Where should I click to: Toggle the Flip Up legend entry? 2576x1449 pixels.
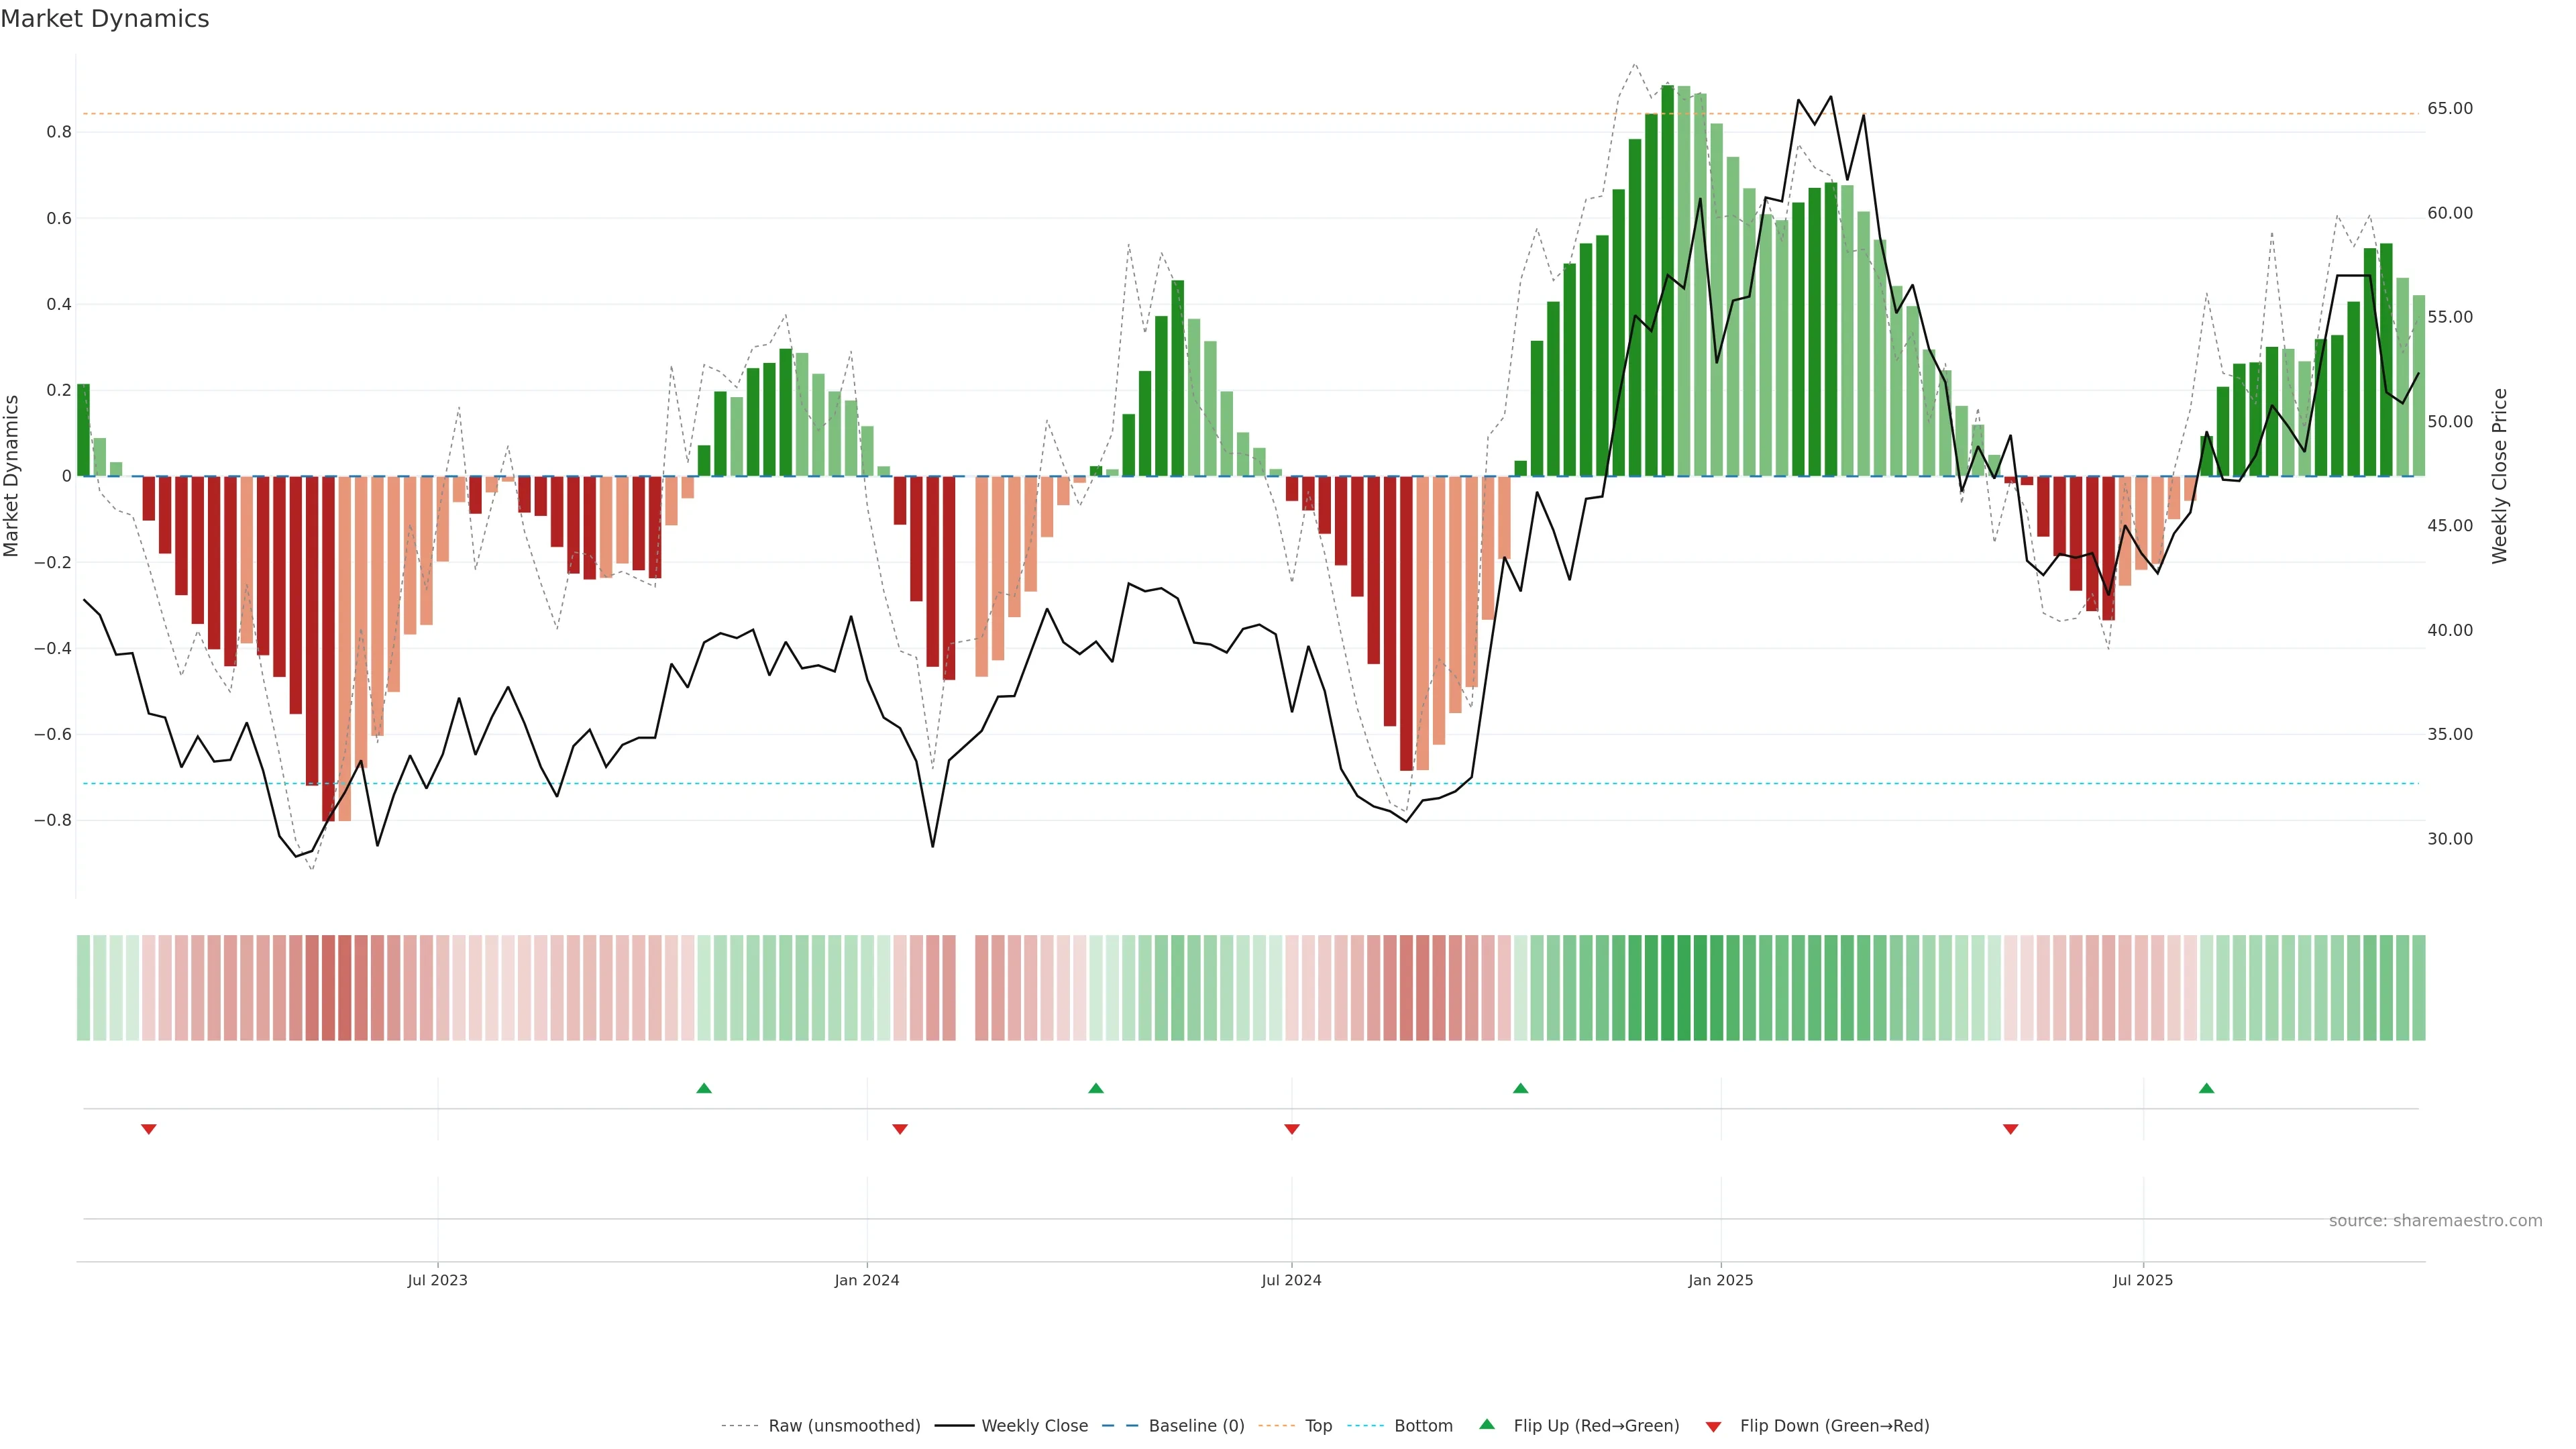tap(1596, 1426)
